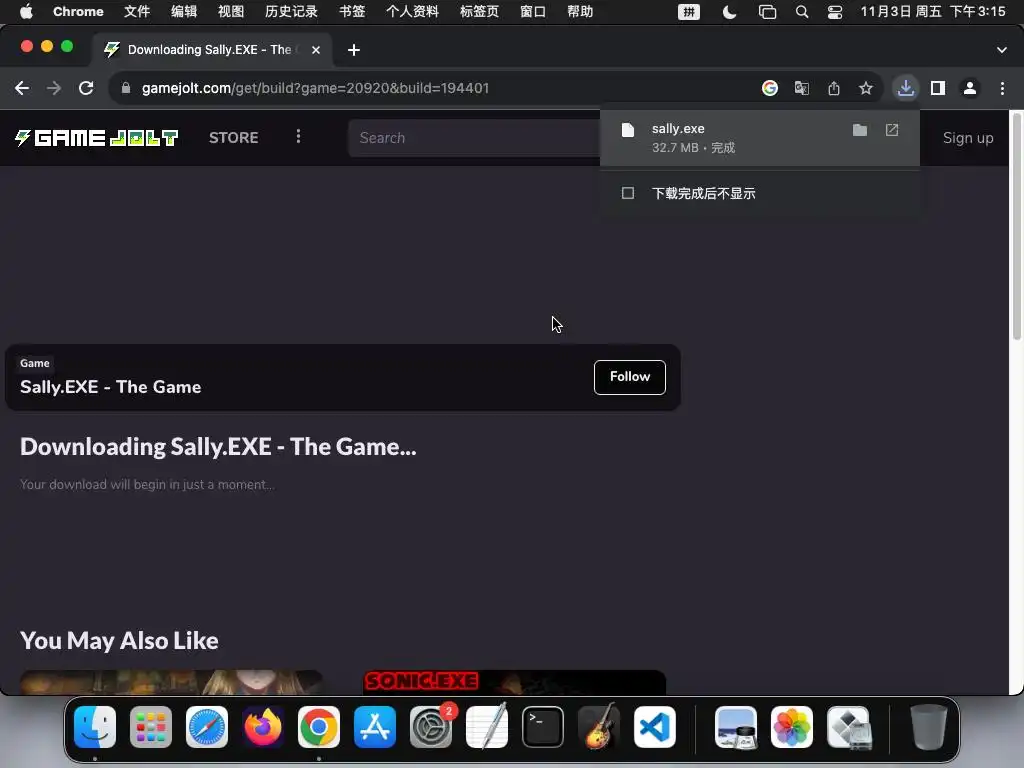Open the 文件 menu
The width and height of the screenshot is (1024, 768).
click(x=136, y=12)
